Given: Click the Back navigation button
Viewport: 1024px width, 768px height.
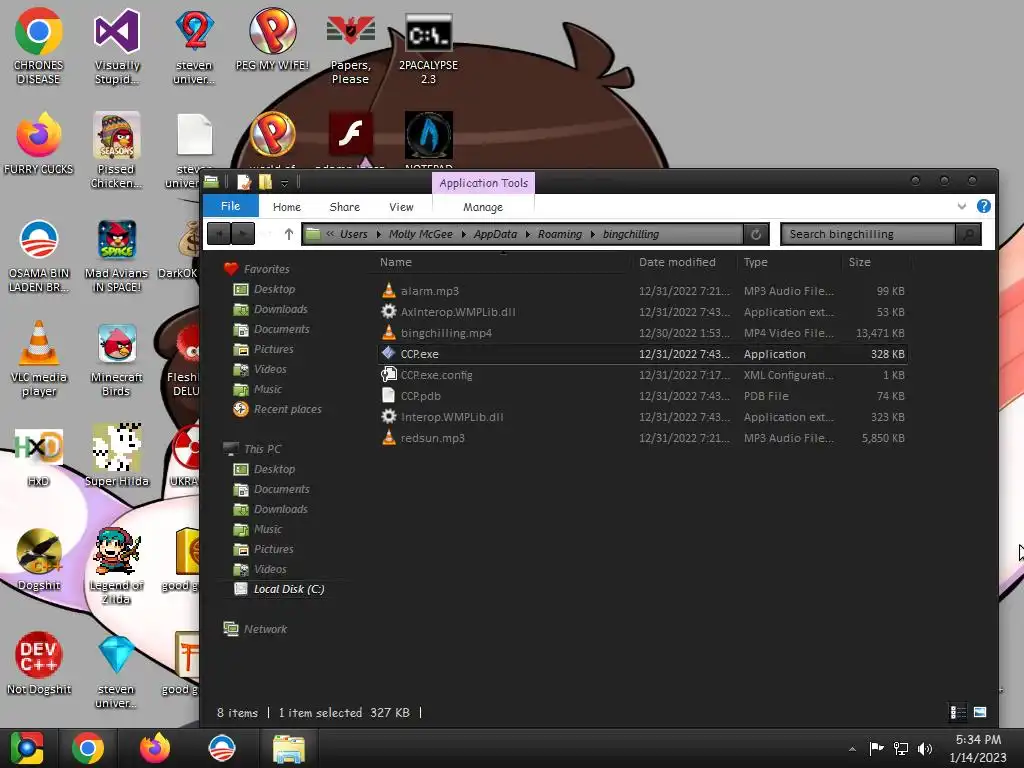Looking at the screenshot, I should (x=219, y=234).
